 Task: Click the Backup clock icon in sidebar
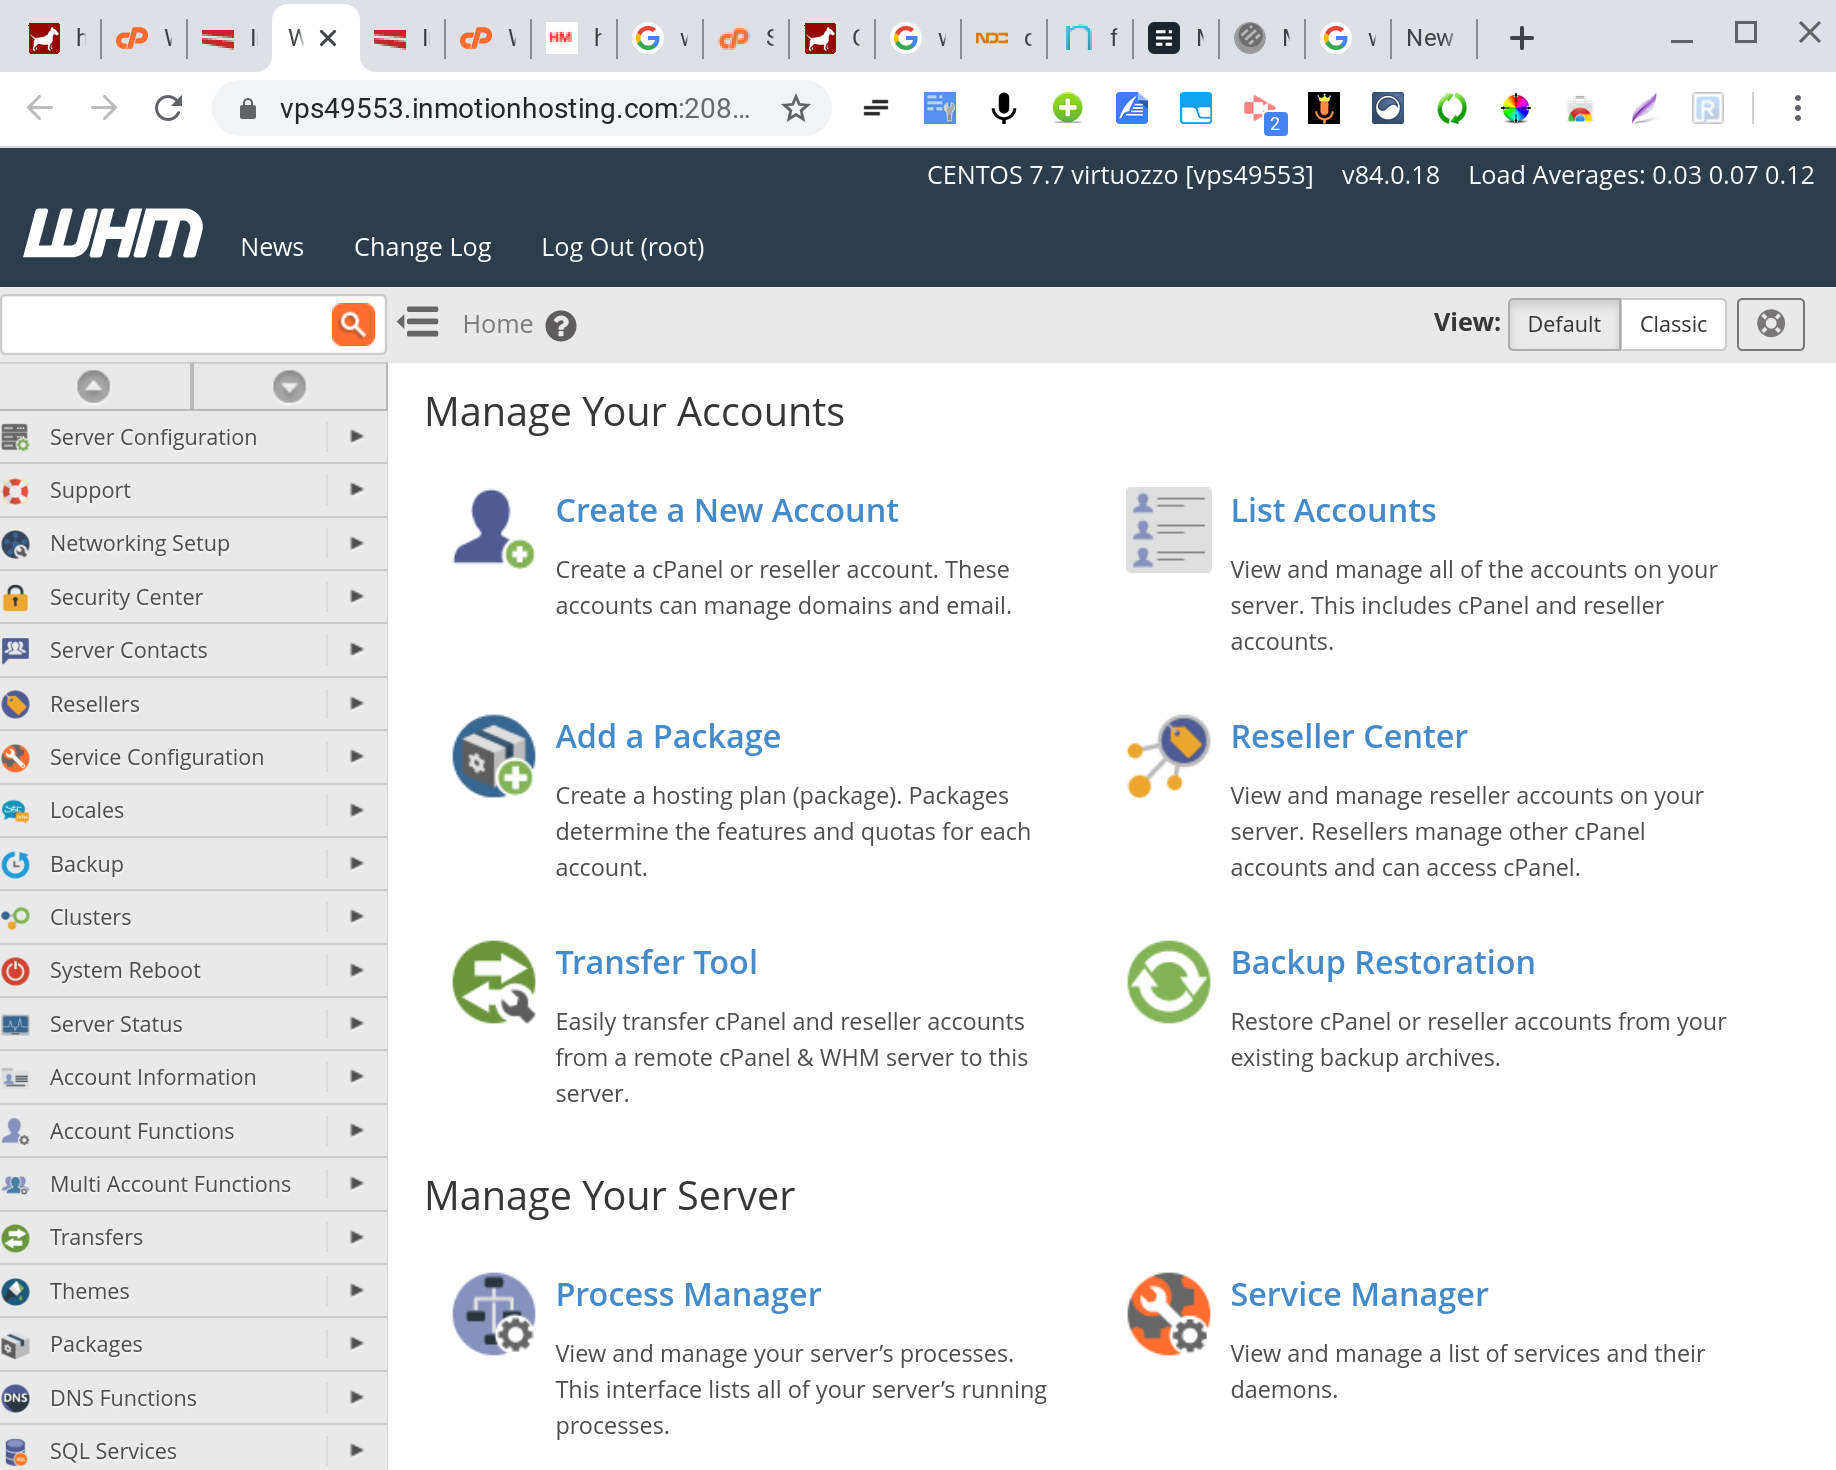click(15, 864)
